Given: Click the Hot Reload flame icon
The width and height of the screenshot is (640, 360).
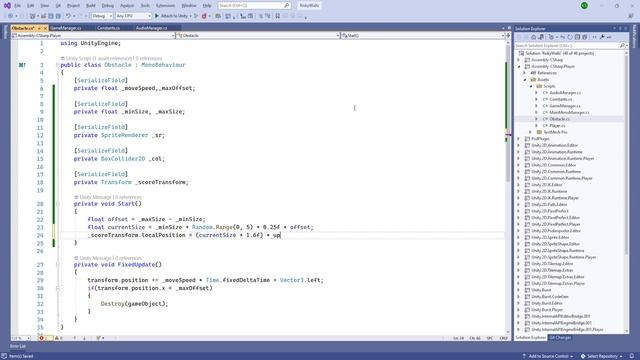Looking at the screenshot, I should (204, 16).
